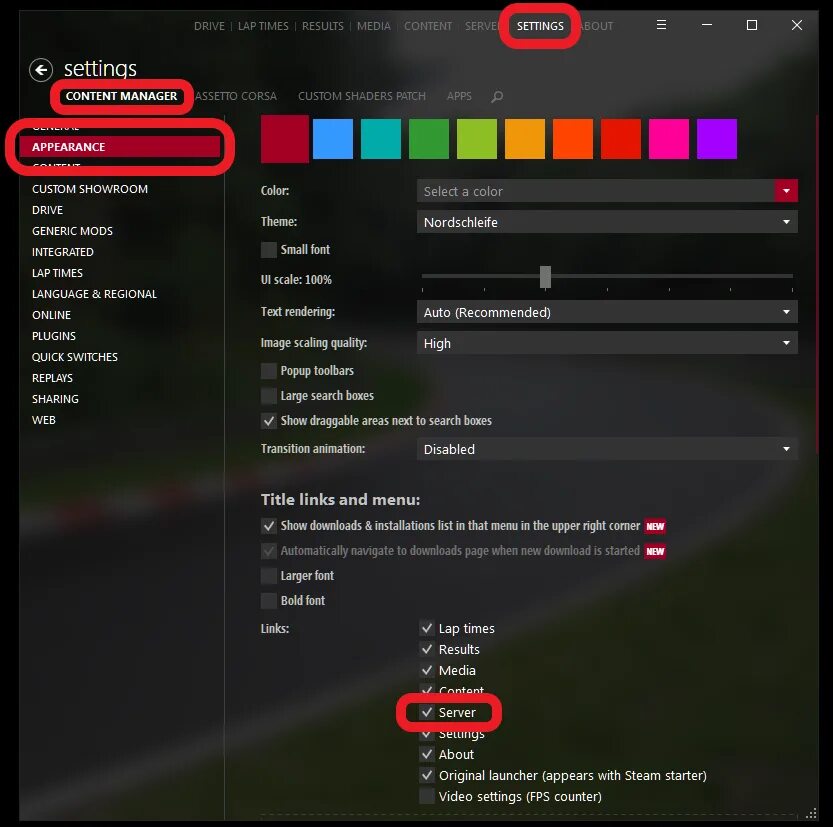Viewport: 833px width, 827px height.
Task: Select the Content Manager settings tab
Action: [x=121, y=96]
